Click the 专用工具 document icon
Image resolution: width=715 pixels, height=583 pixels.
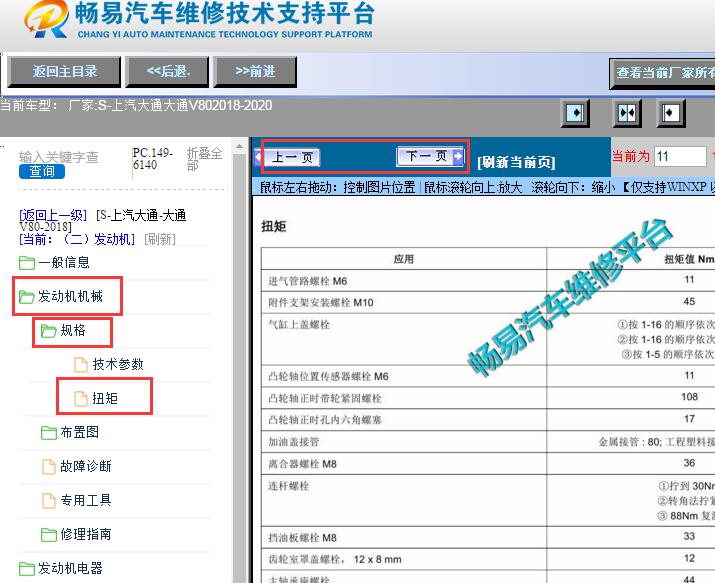tap(49, 500)
